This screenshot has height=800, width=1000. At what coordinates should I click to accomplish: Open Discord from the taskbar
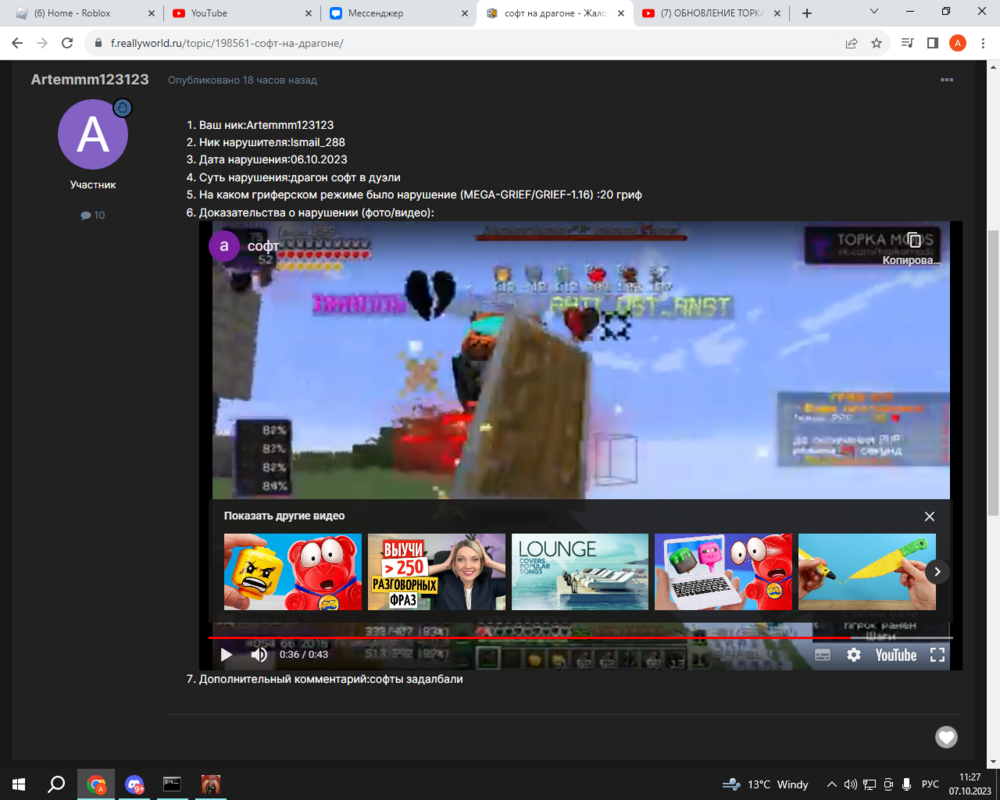tap(134, 784)
